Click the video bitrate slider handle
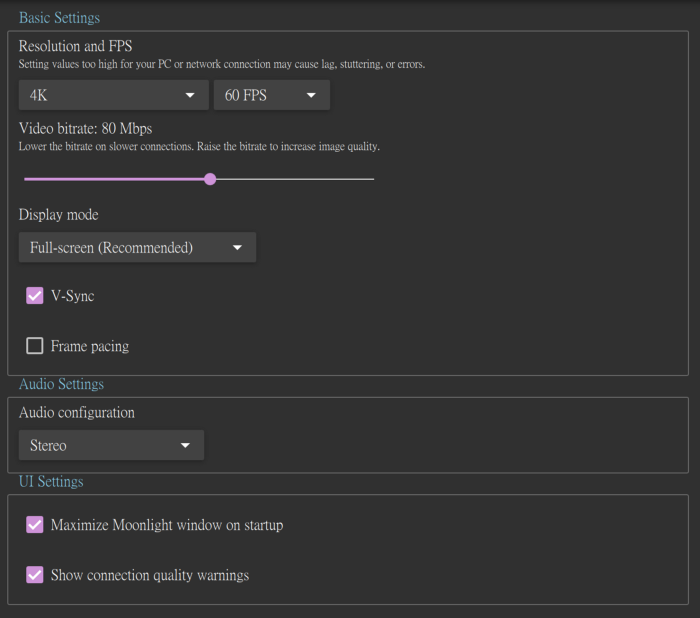The width and height of the screenshot is (700, 618). pos(210,179)
